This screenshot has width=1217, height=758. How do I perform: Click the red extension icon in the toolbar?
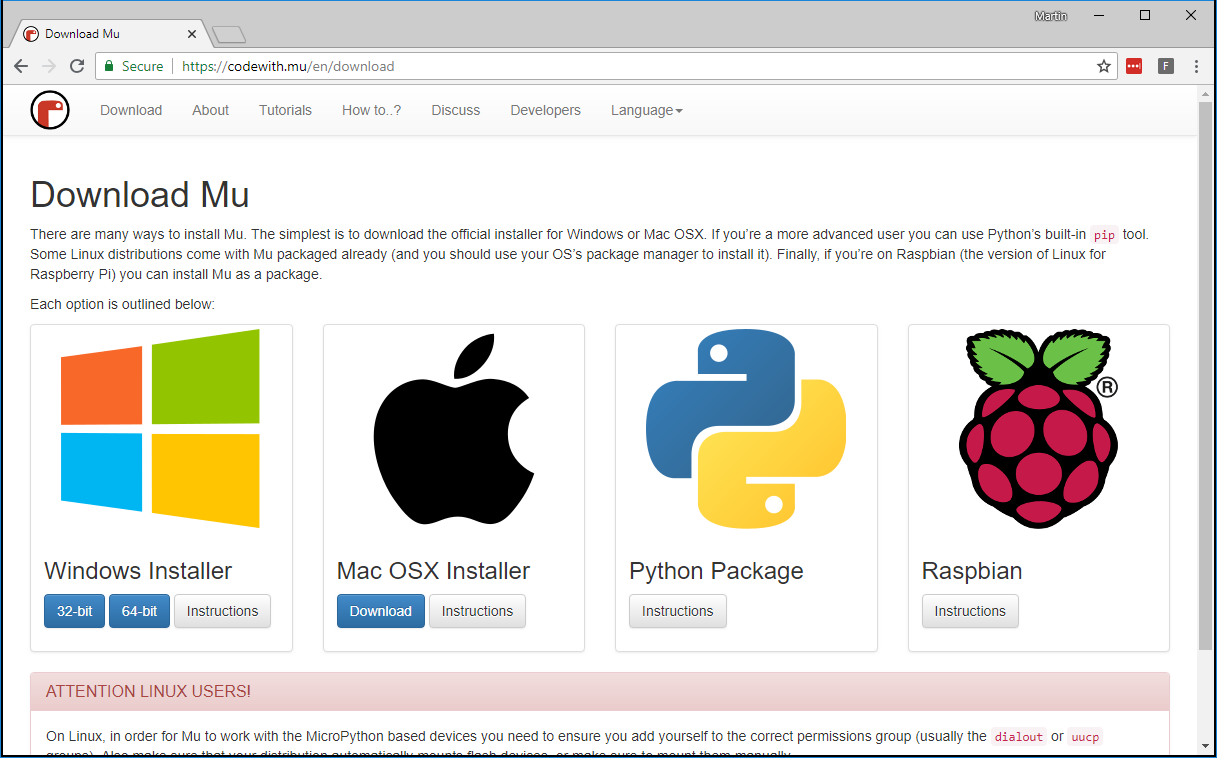(x=1134, y=66)
